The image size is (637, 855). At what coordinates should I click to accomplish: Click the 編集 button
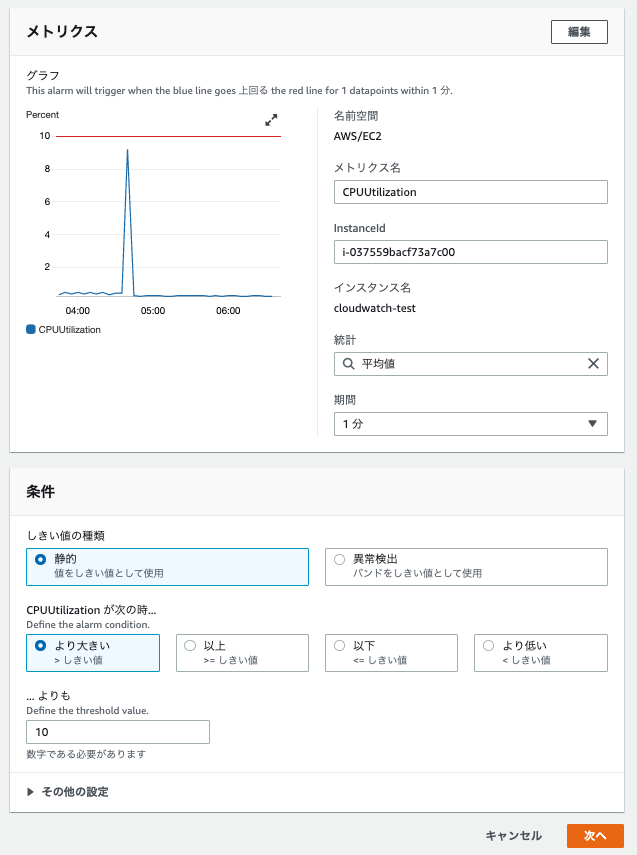pos(579,32)
